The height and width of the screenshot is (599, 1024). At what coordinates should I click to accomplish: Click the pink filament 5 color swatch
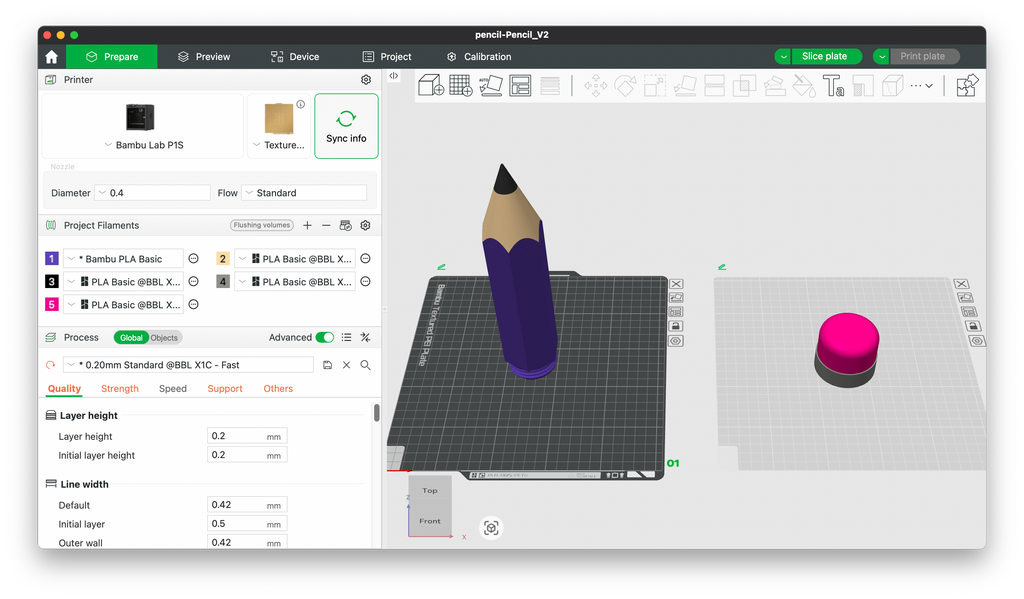(52, 304)
